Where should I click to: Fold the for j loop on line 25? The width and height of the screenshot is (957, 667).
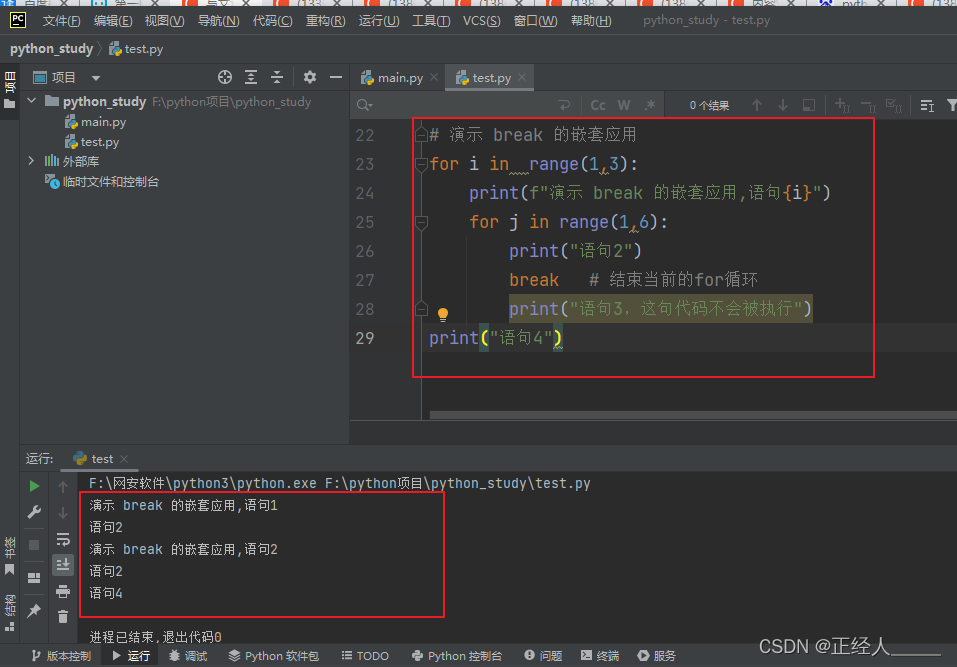point(421,222)
